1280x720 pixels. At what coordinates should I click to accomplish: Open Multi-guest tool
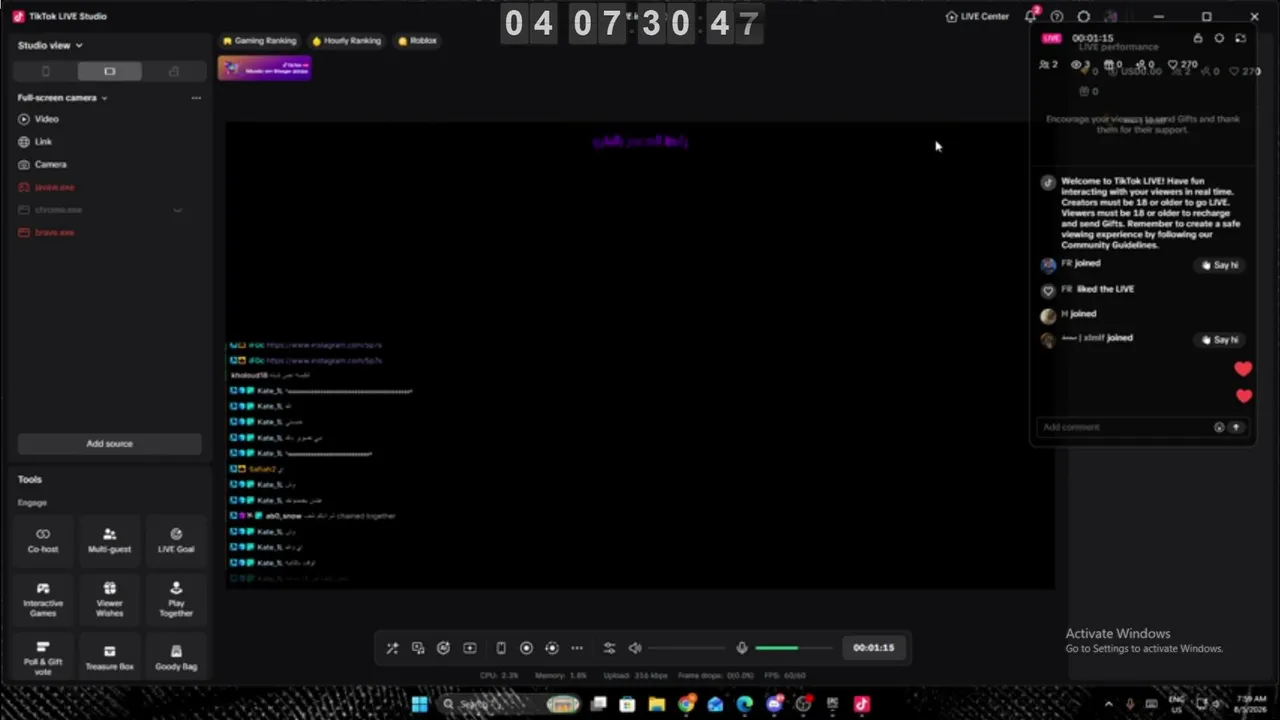point(109,540)
